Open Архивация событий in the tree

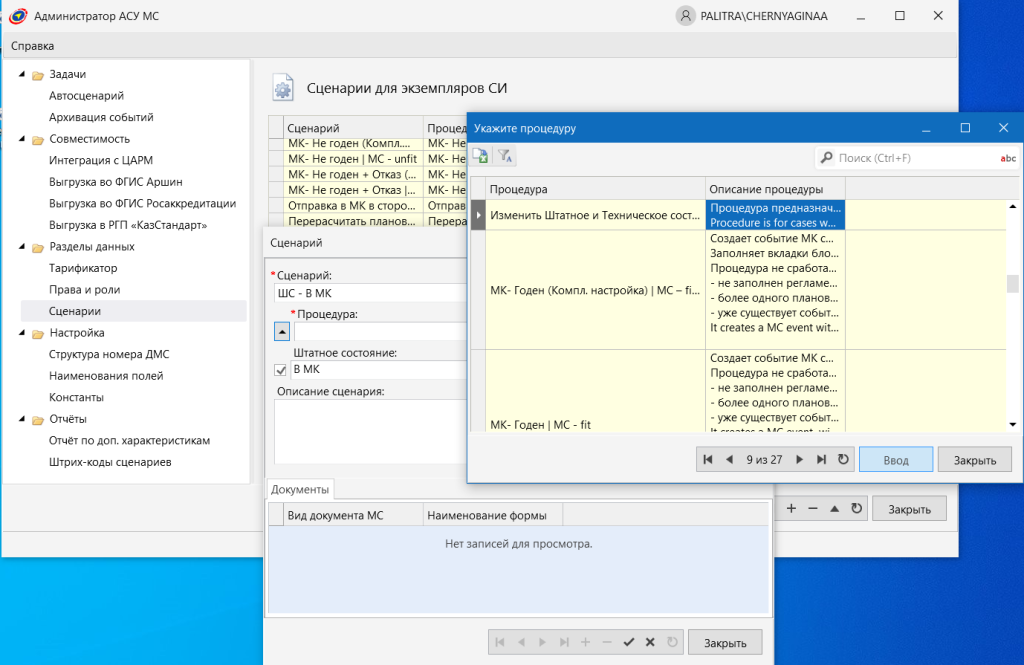pos(101,117)
